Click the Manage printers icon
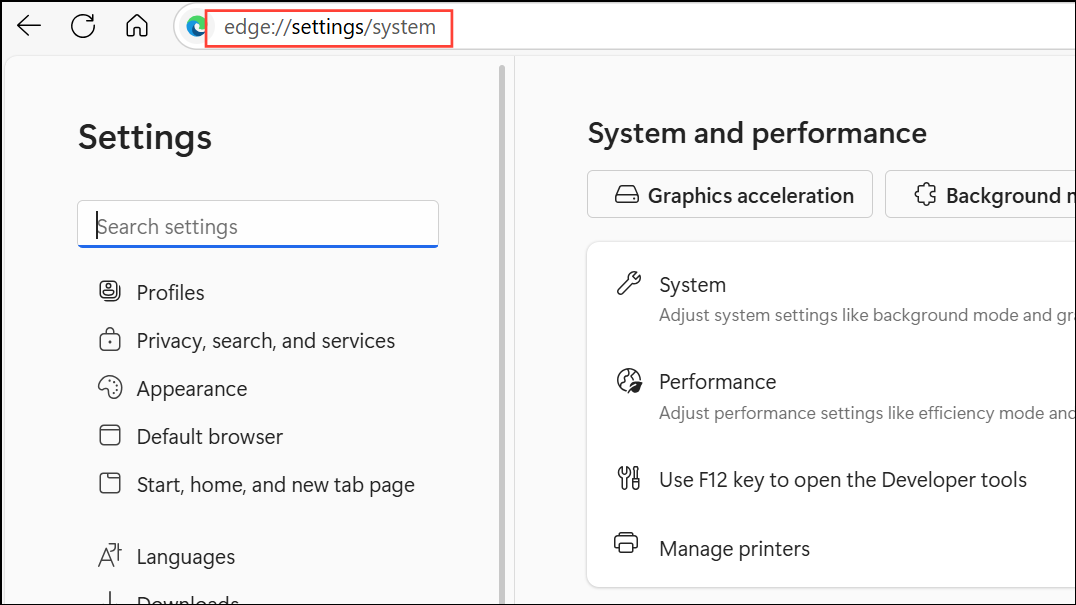Image resolution: width=1076 pixels, height=605 pixels. 626,546
